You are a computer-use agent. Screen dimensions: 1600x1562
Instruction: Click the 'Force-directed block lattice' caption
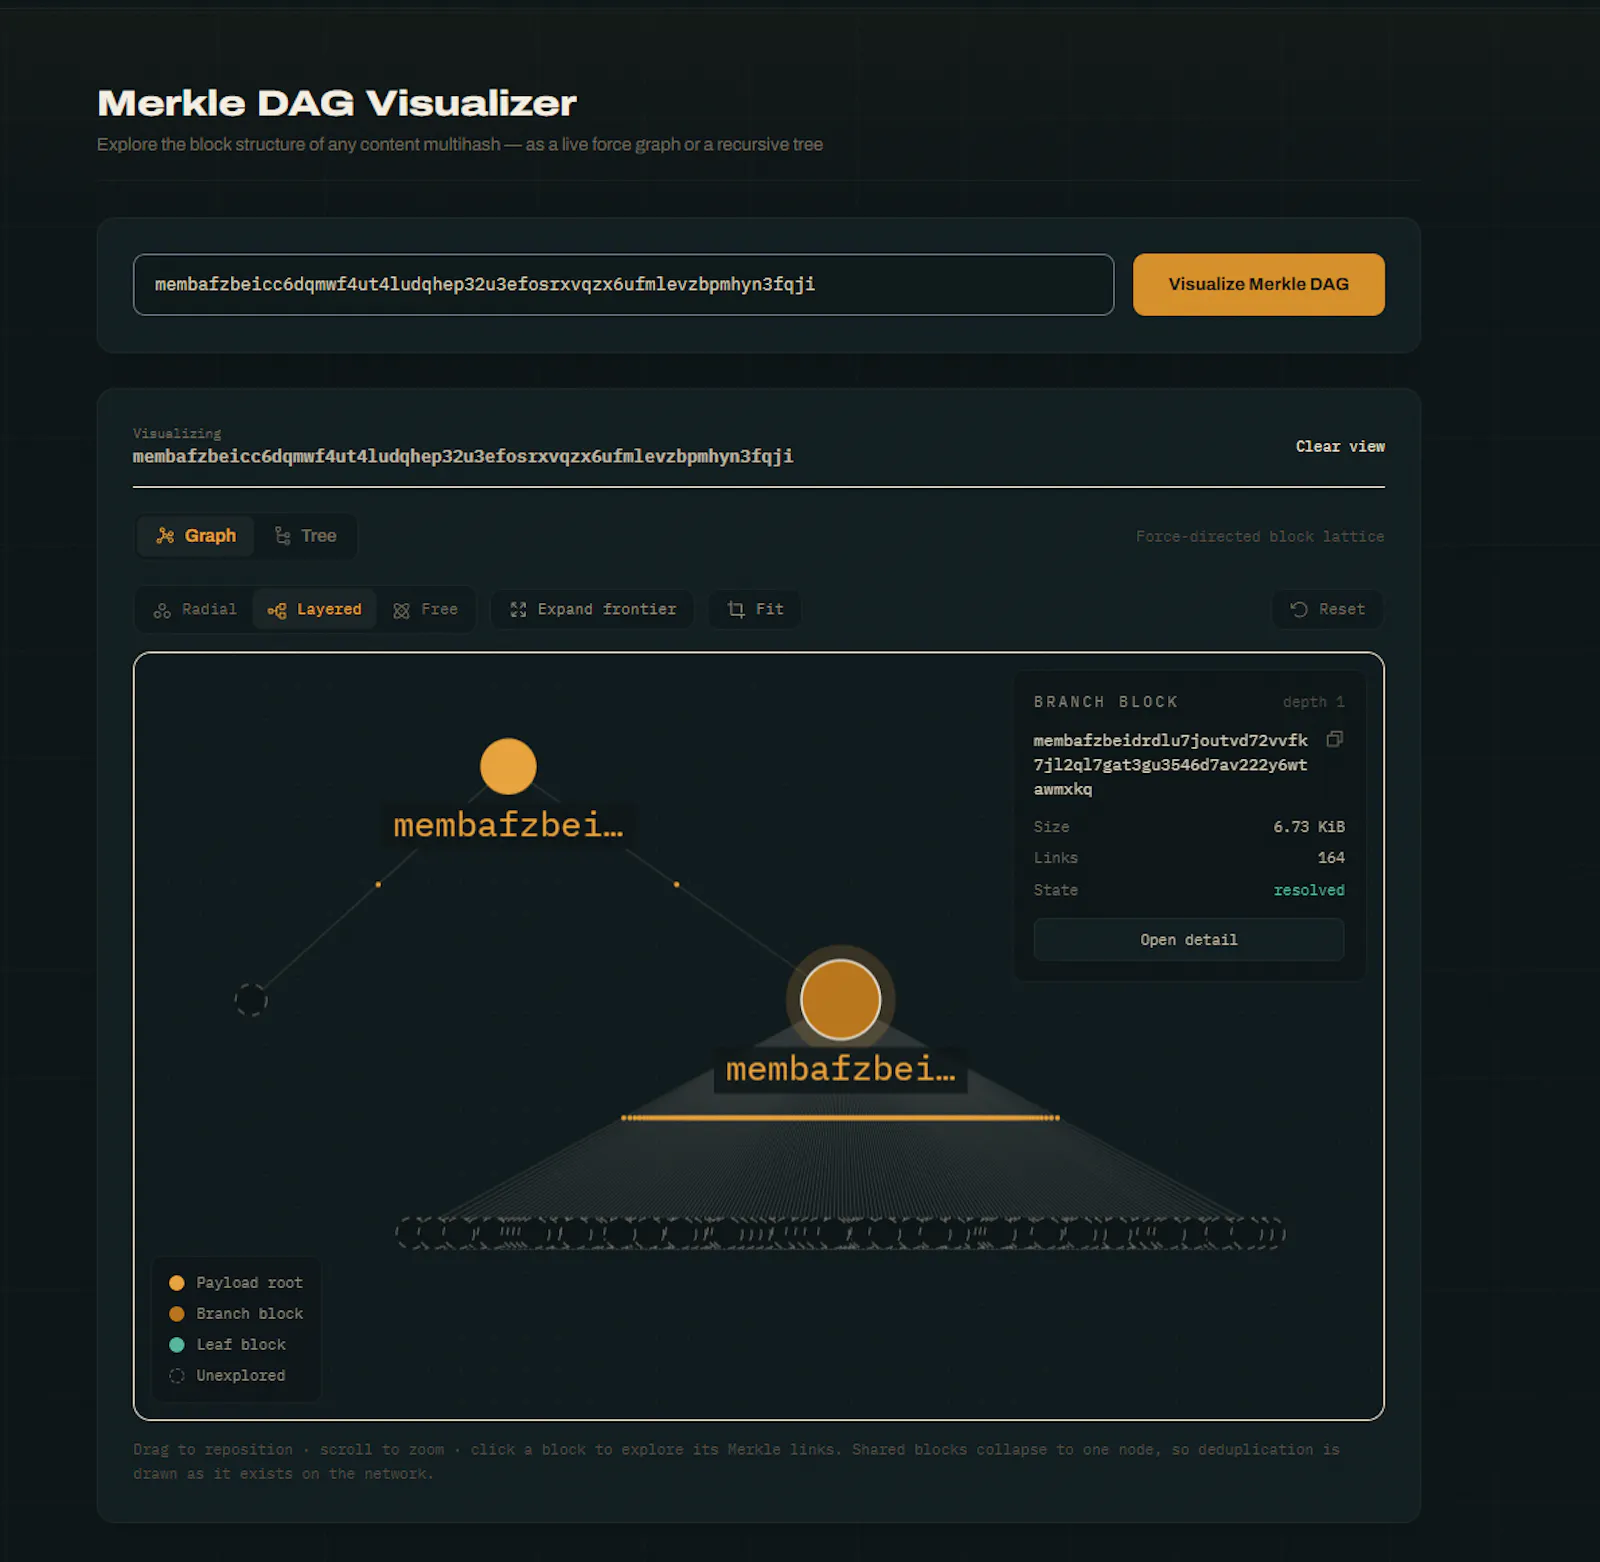tap(1260, 537)
